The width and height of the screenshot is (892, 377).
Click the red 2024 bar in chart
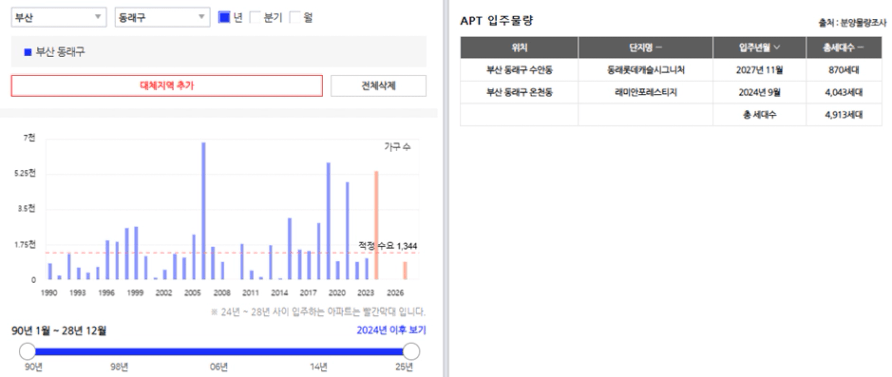click(376, 225)
